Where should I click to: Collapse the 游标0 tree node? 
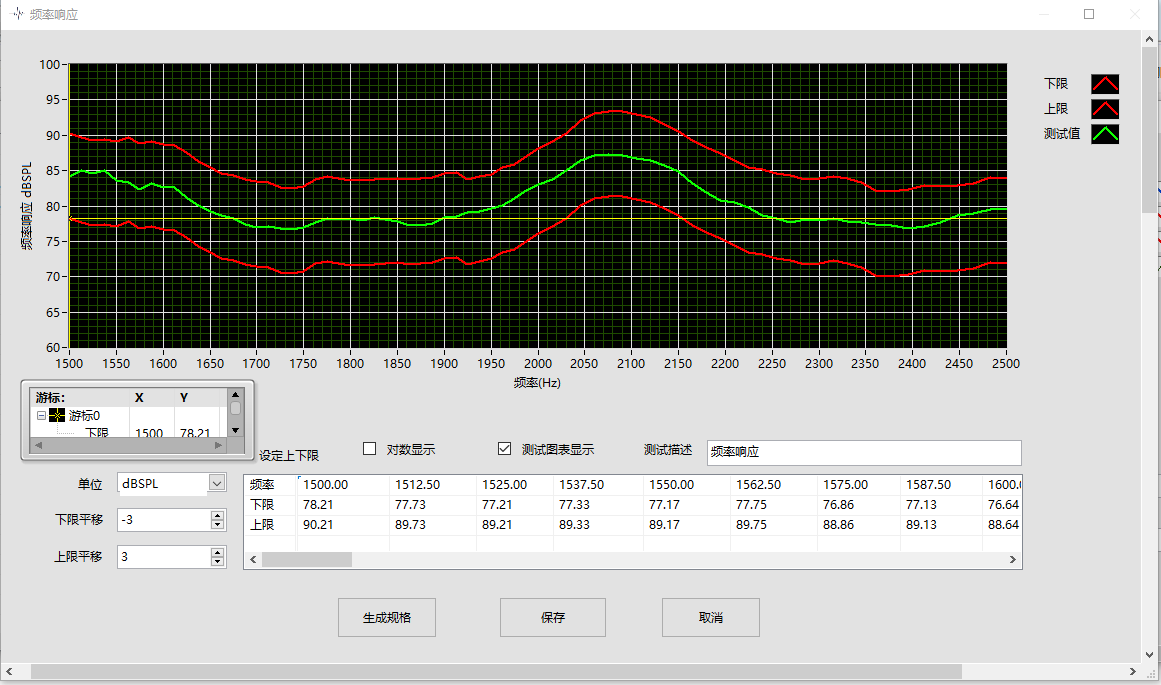[x=41, y=415]
